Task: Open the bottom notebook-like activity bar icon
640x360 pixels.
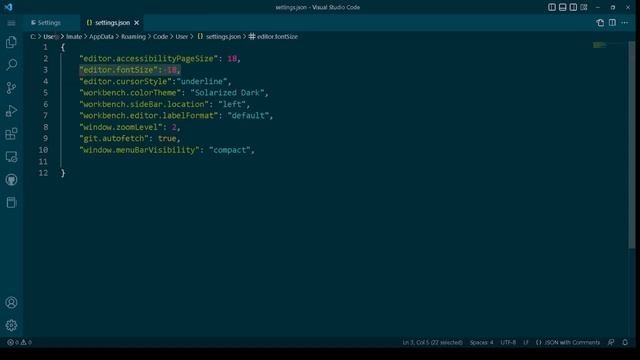Action: tap(11, 202)
